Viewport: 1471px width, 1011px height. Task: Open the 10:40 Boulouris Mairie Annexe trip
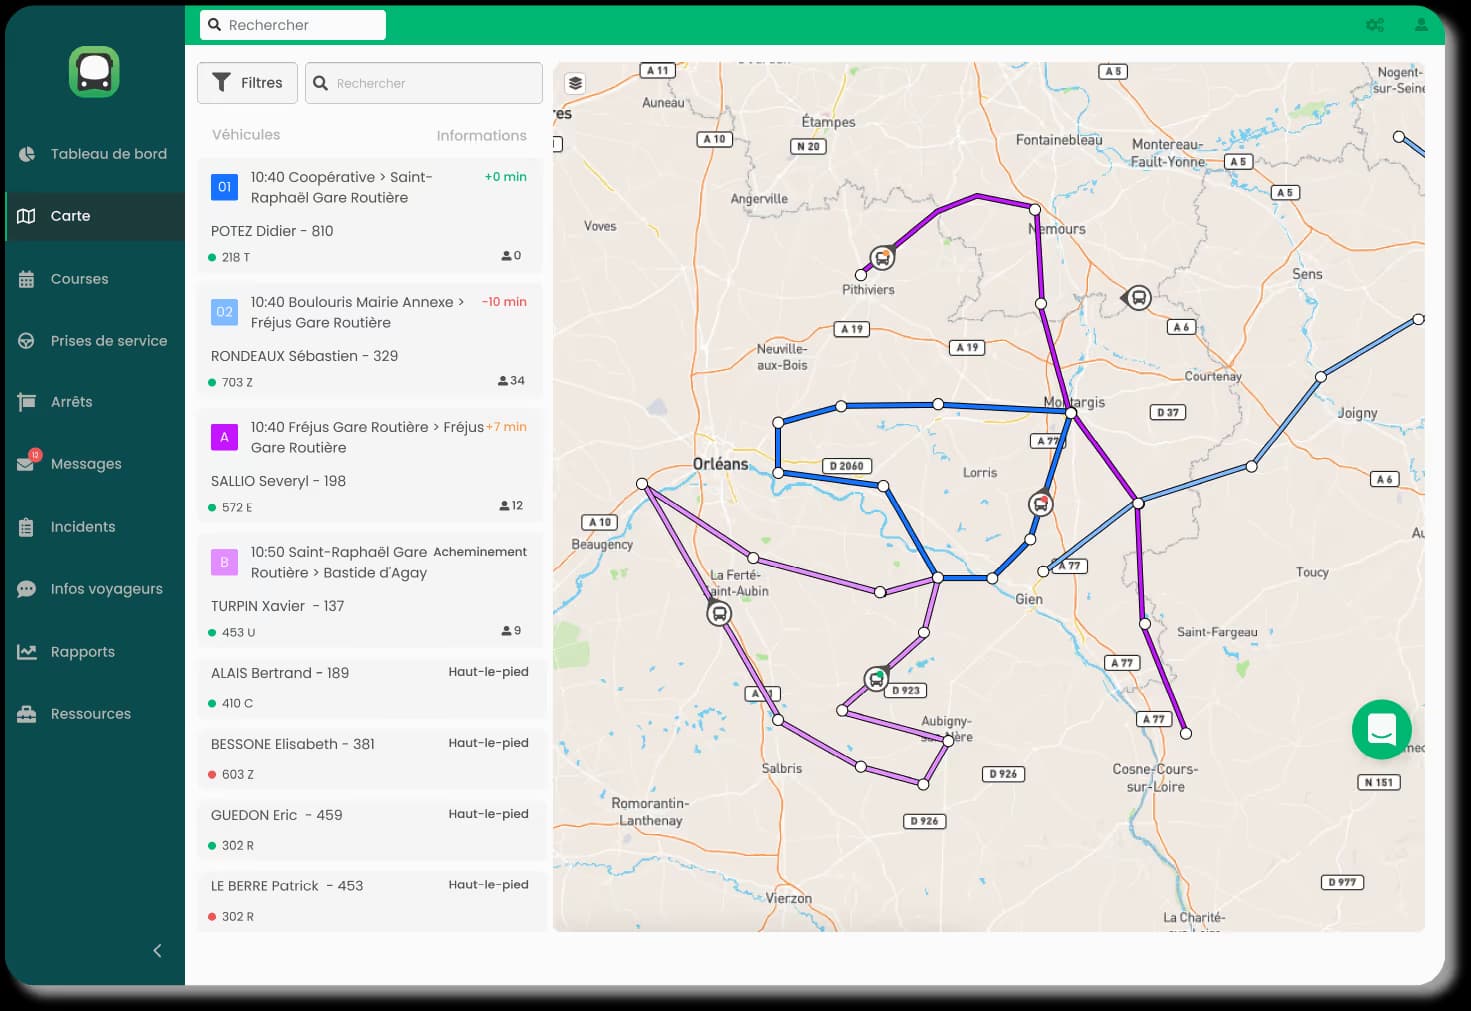pos(357,312)
